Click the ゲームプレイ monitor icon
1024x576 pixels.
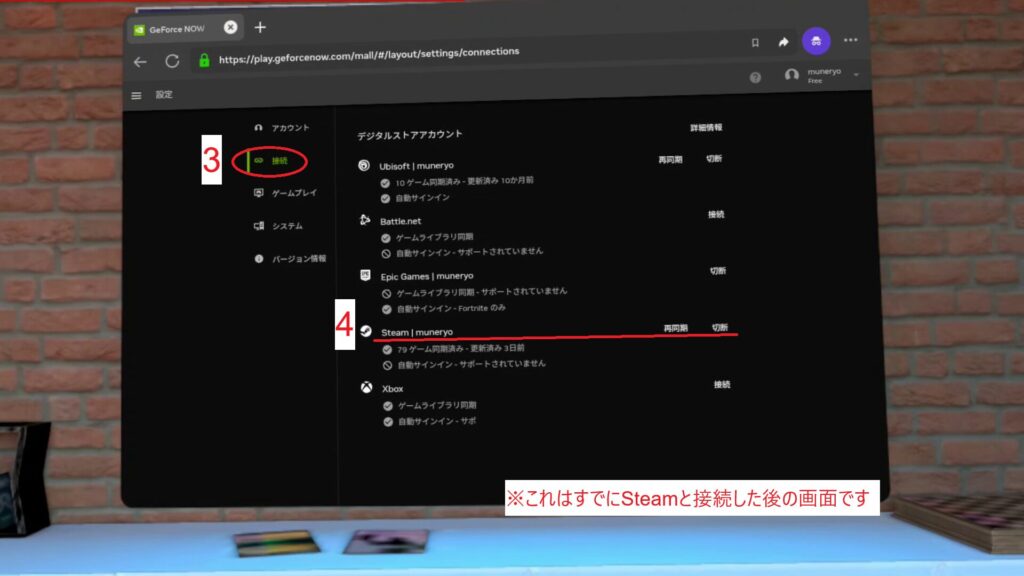point(259,193)
